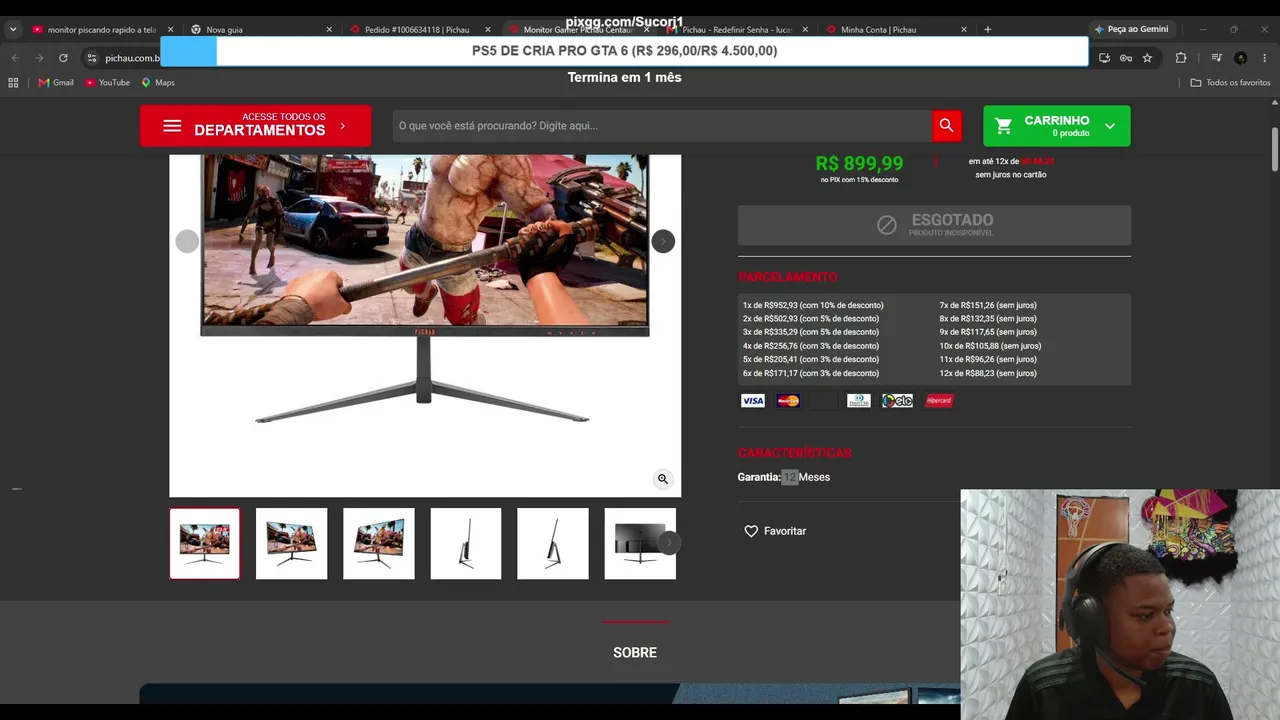The height and width of the screenshot is (720, 1280).
Task: Click the product search input field
Action: point(662,126)
